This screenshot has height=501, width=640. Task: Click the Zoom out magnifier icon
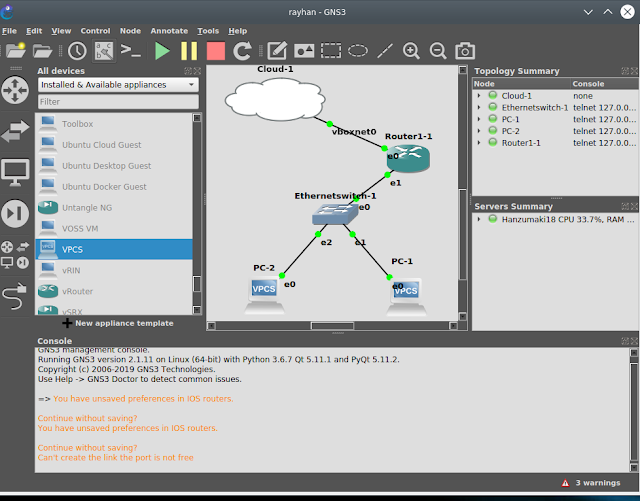tap(438, 51)
